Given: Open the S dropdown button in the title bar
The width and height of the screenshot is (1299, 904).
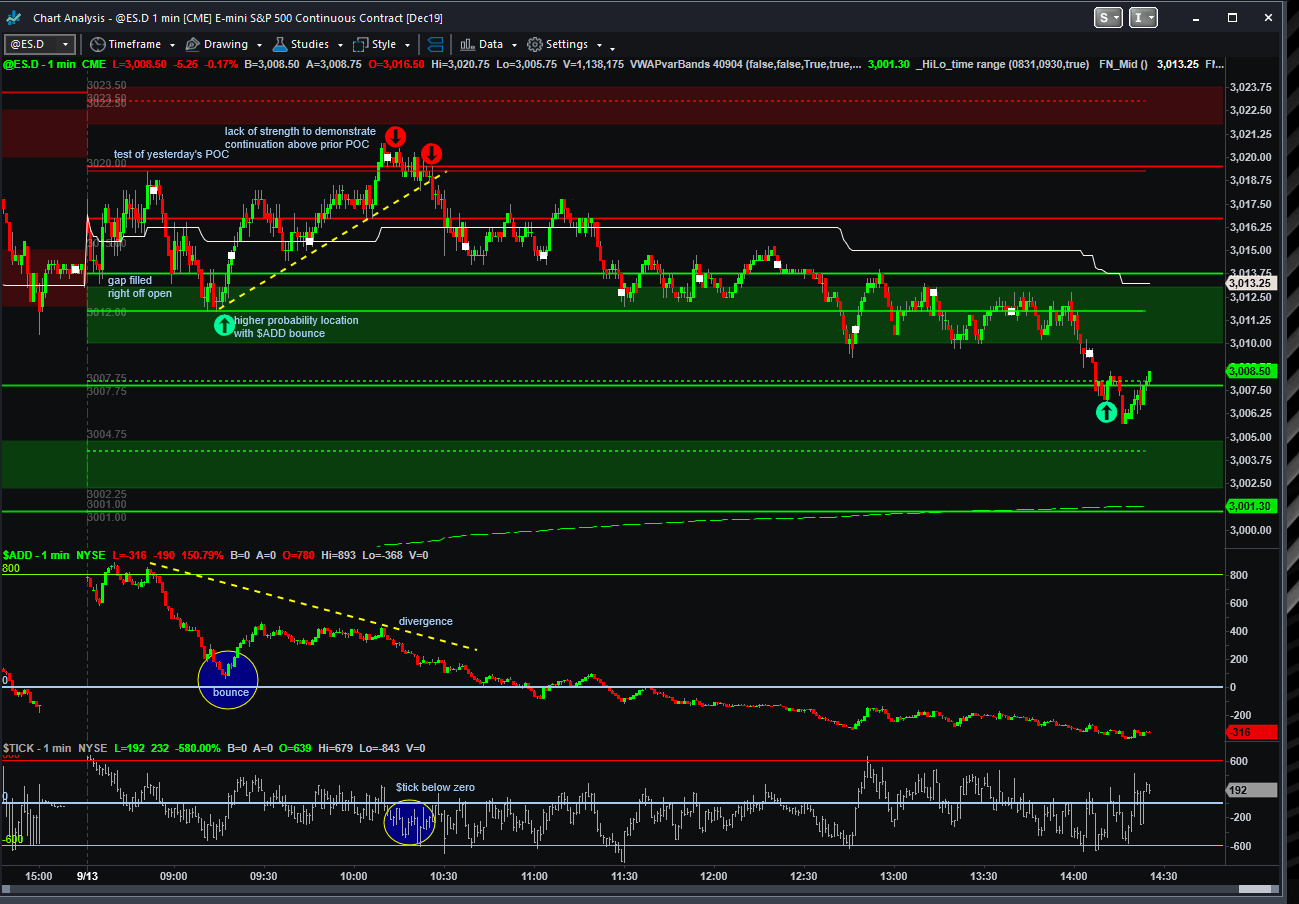Looking at the screenshot, I should pyautogui.click(x=1108, y=18).
